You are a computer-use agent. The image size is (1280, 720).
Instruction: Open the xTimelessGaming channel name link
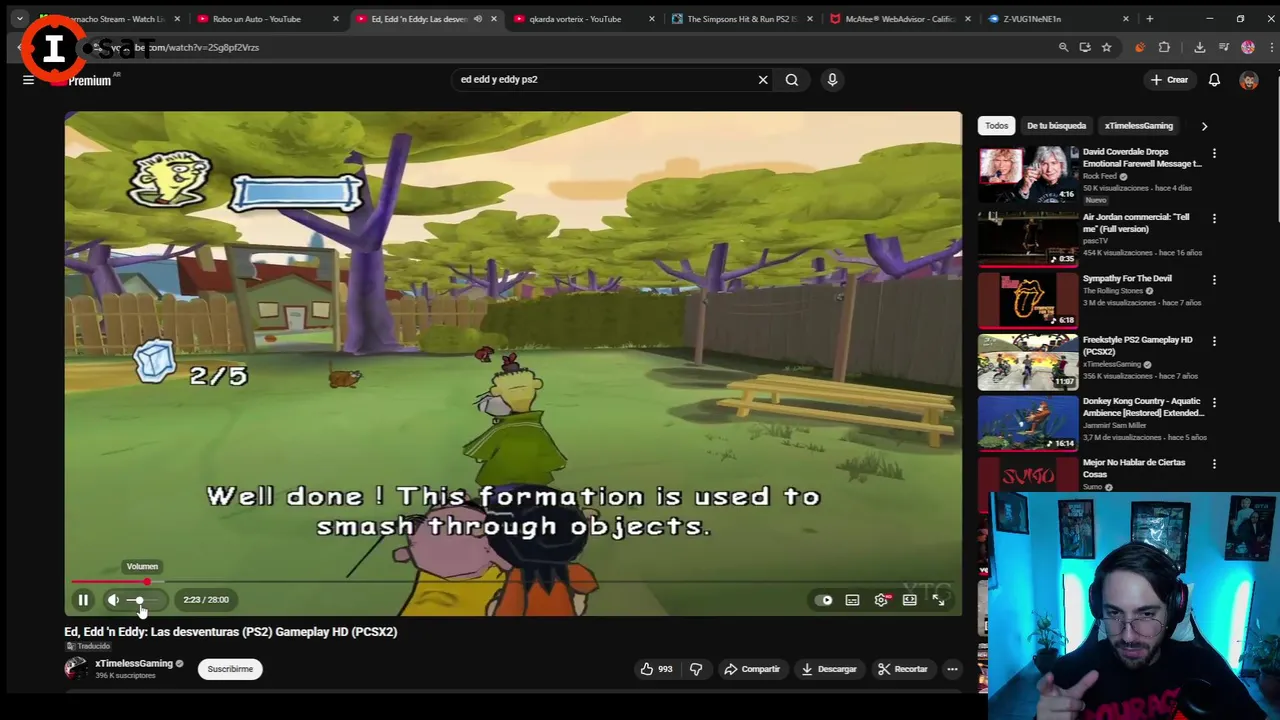click(134, 663)
